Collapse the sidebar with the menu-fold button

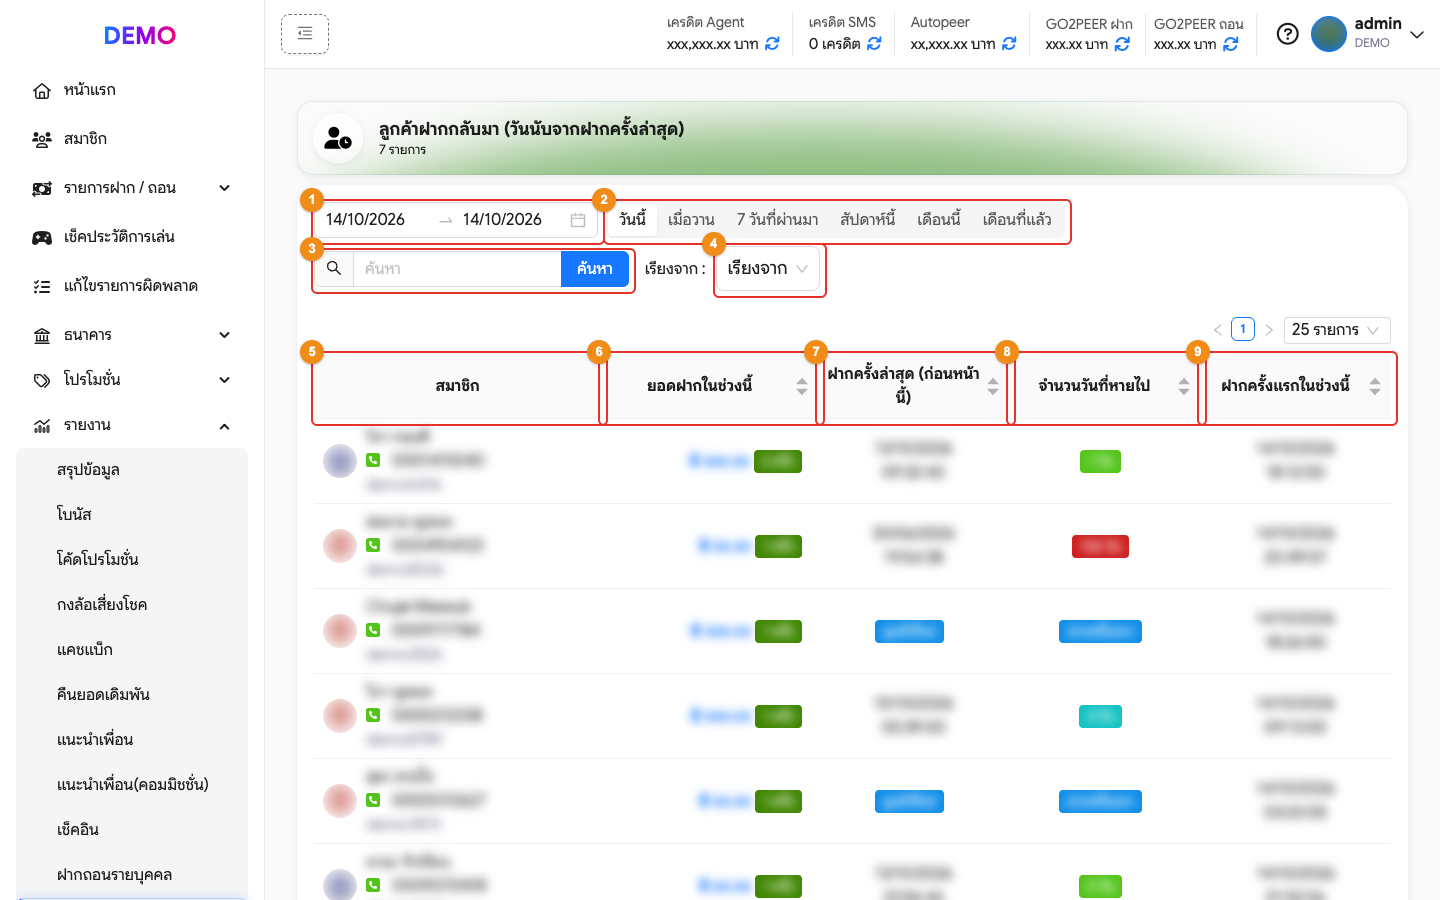click(x=305, y=34)
